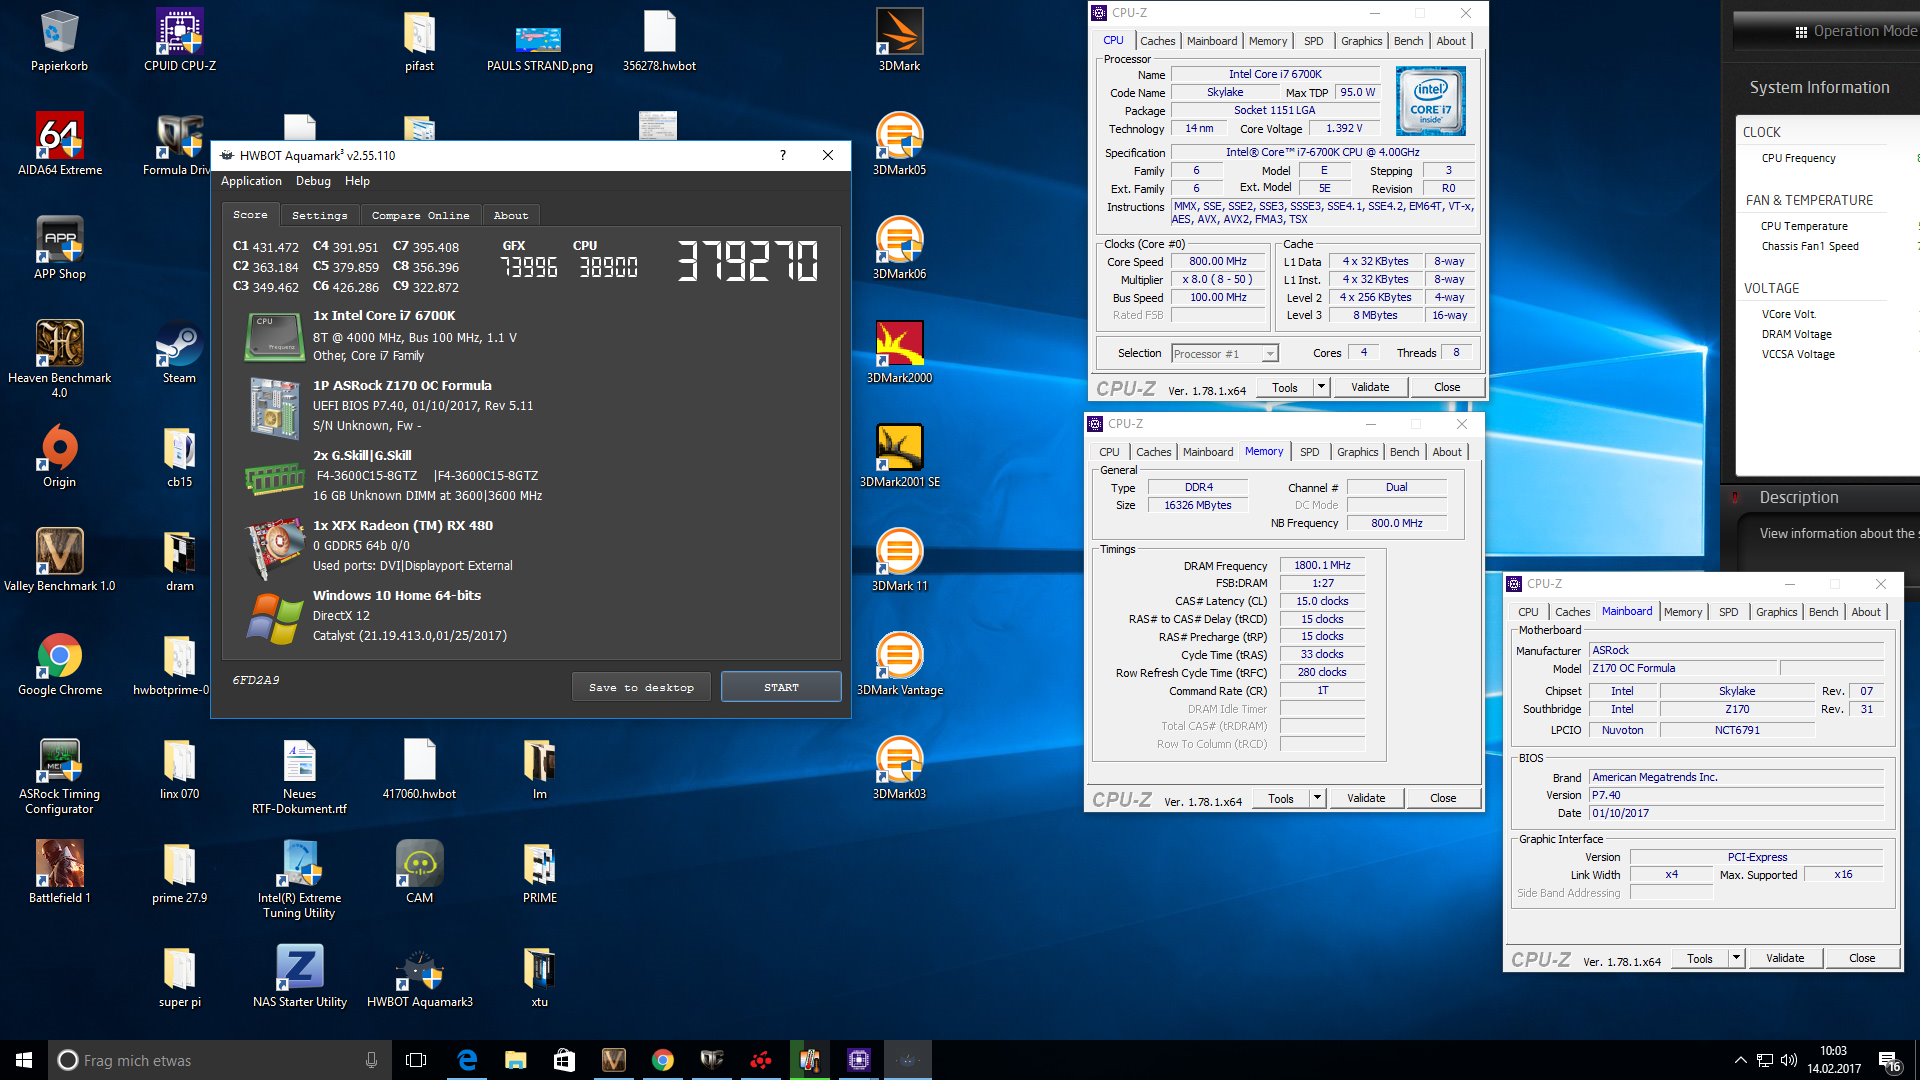Open 3DMark Vantage desktop shortcut
This screenshot has height=1080, width=1920.
pyautogui.click(x=900, y=665)
